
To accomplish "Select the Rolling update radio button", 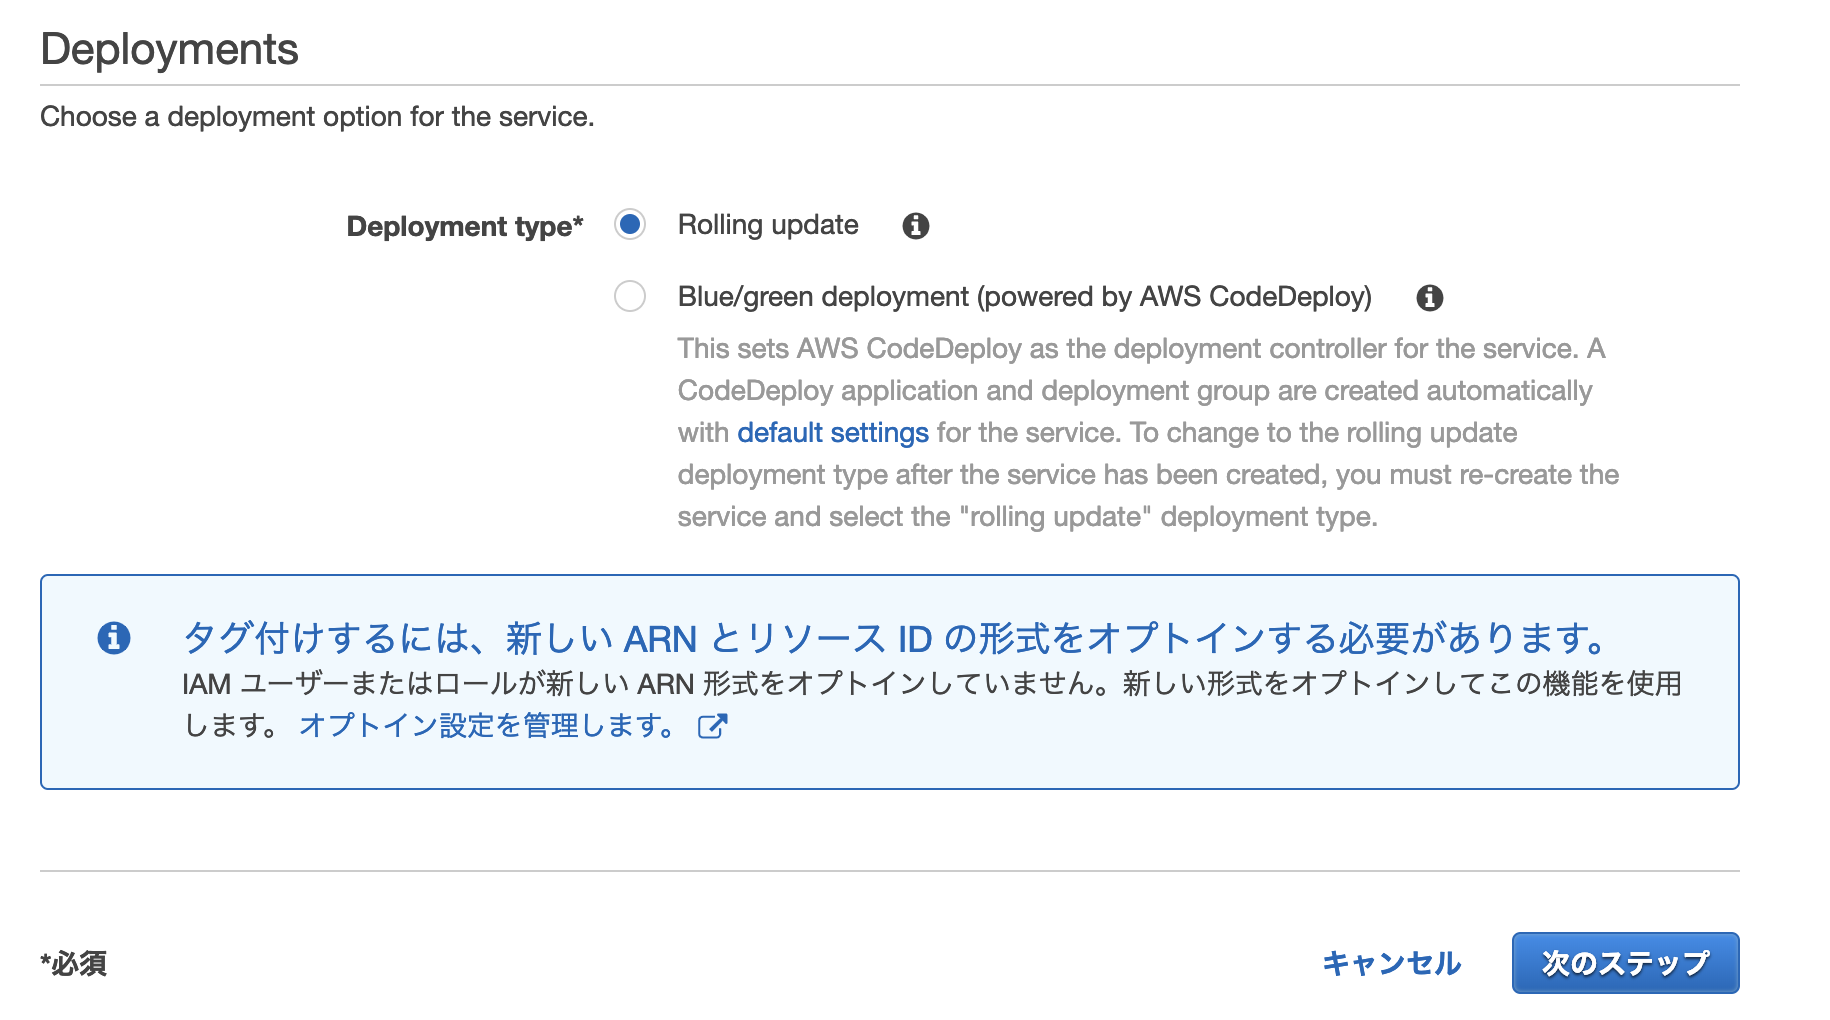I will [x=630, y=225].
